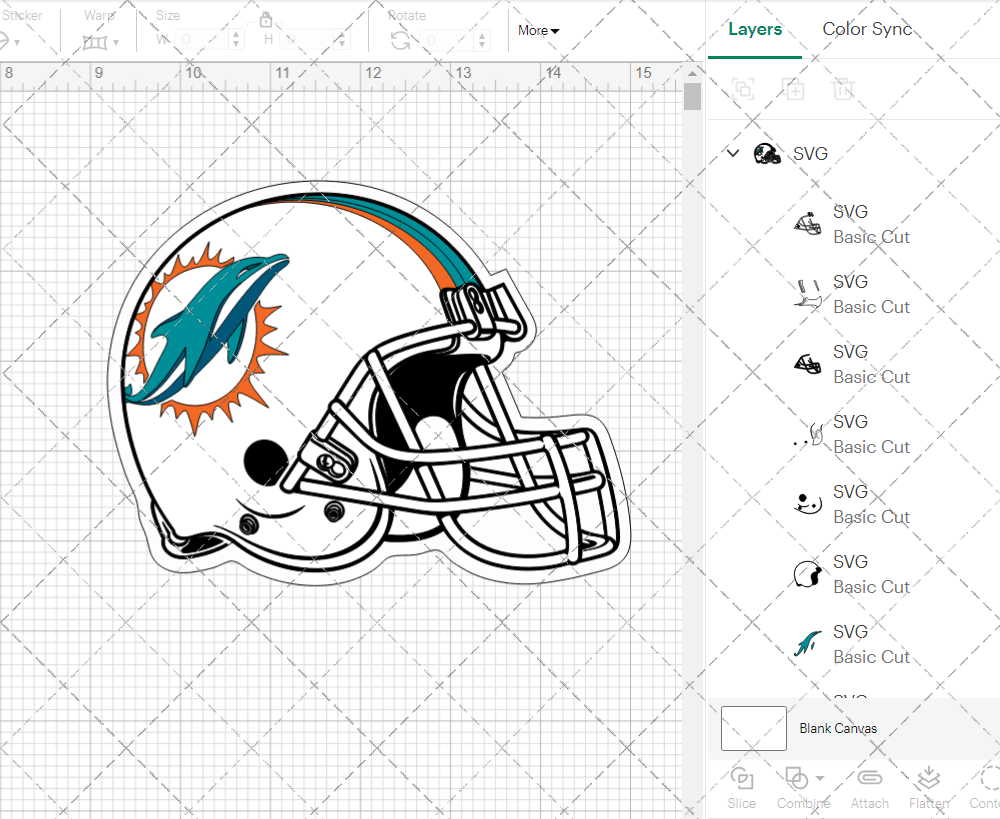Screen dimensions: 1000x819
Task: Click the Blank Canvas color swatch
Action: coord(754,728)
